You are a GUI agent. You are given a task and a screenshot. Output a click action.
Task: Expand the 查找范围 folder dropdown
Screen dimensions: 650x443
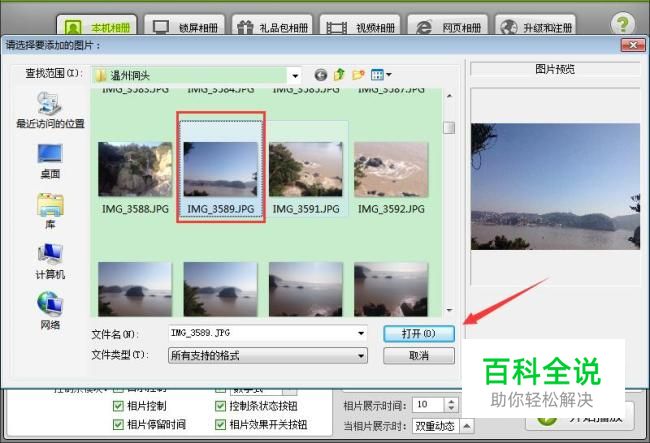(295, 75)
